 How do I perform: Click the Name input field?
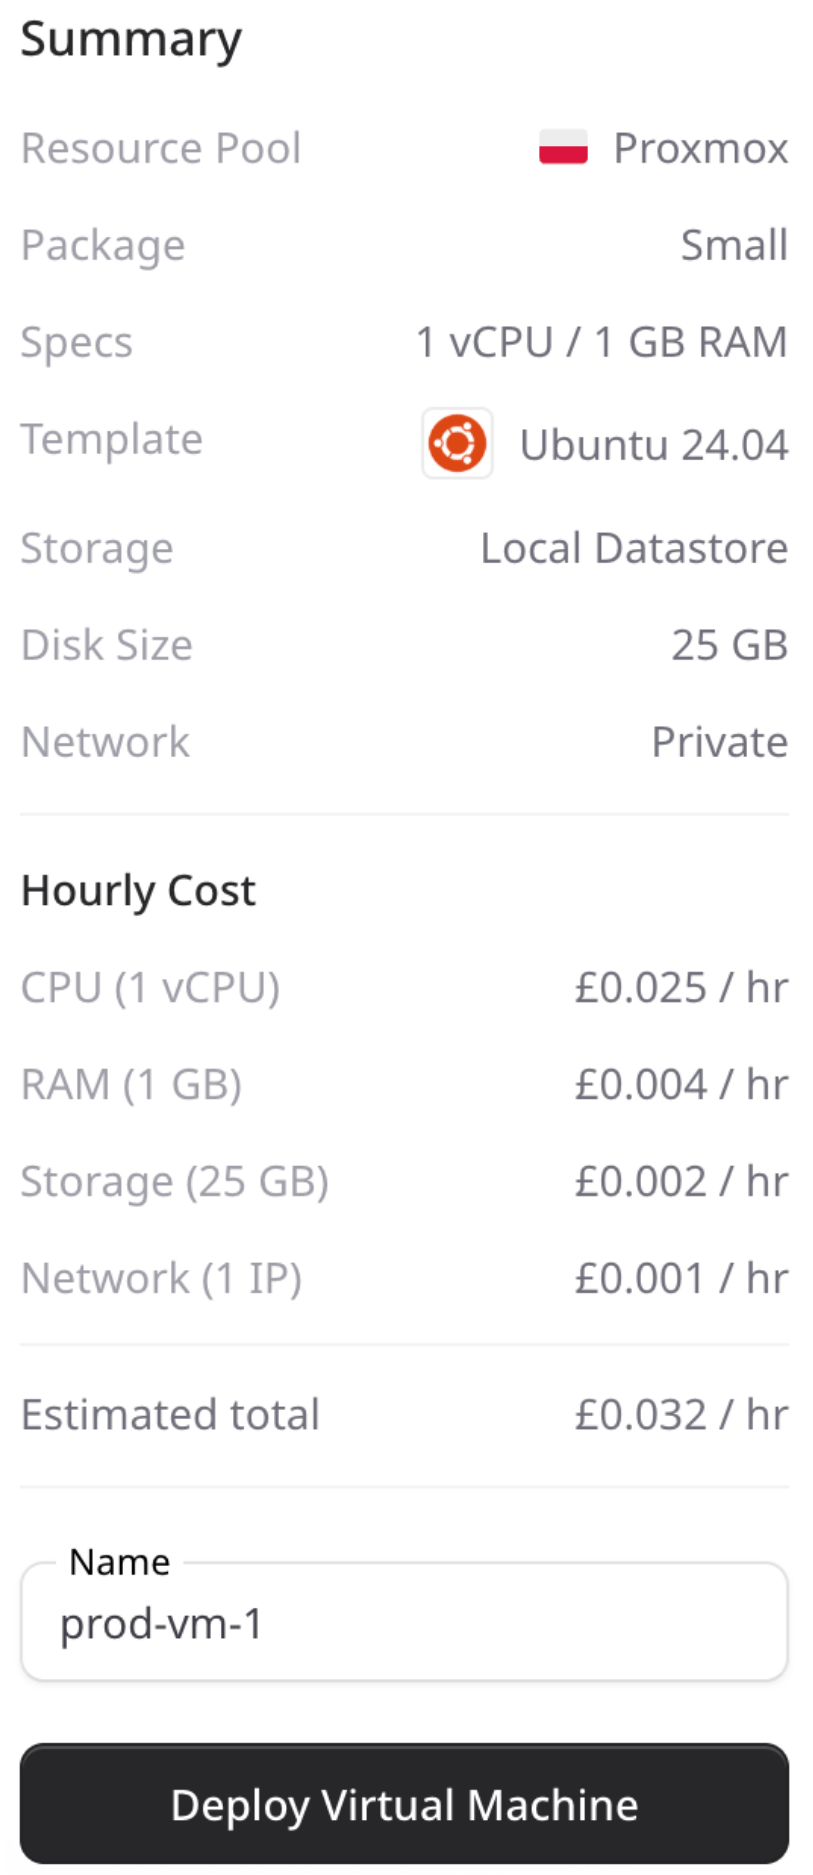[x=405, y=1623]
